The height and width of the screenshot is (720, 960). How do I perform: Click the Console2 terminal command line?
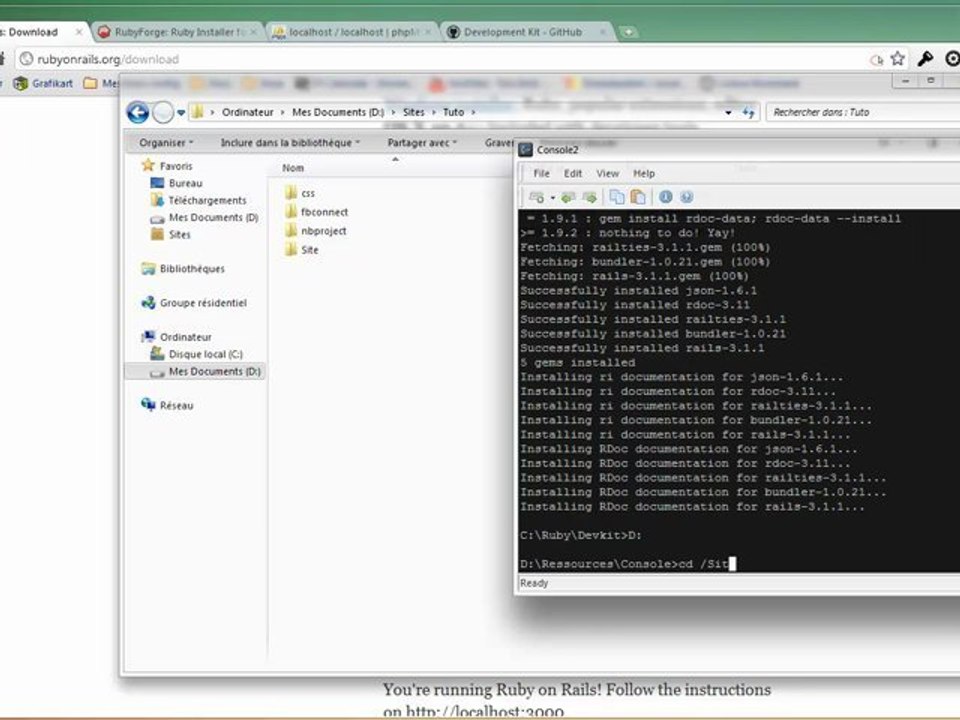click(x=628, y=563)
